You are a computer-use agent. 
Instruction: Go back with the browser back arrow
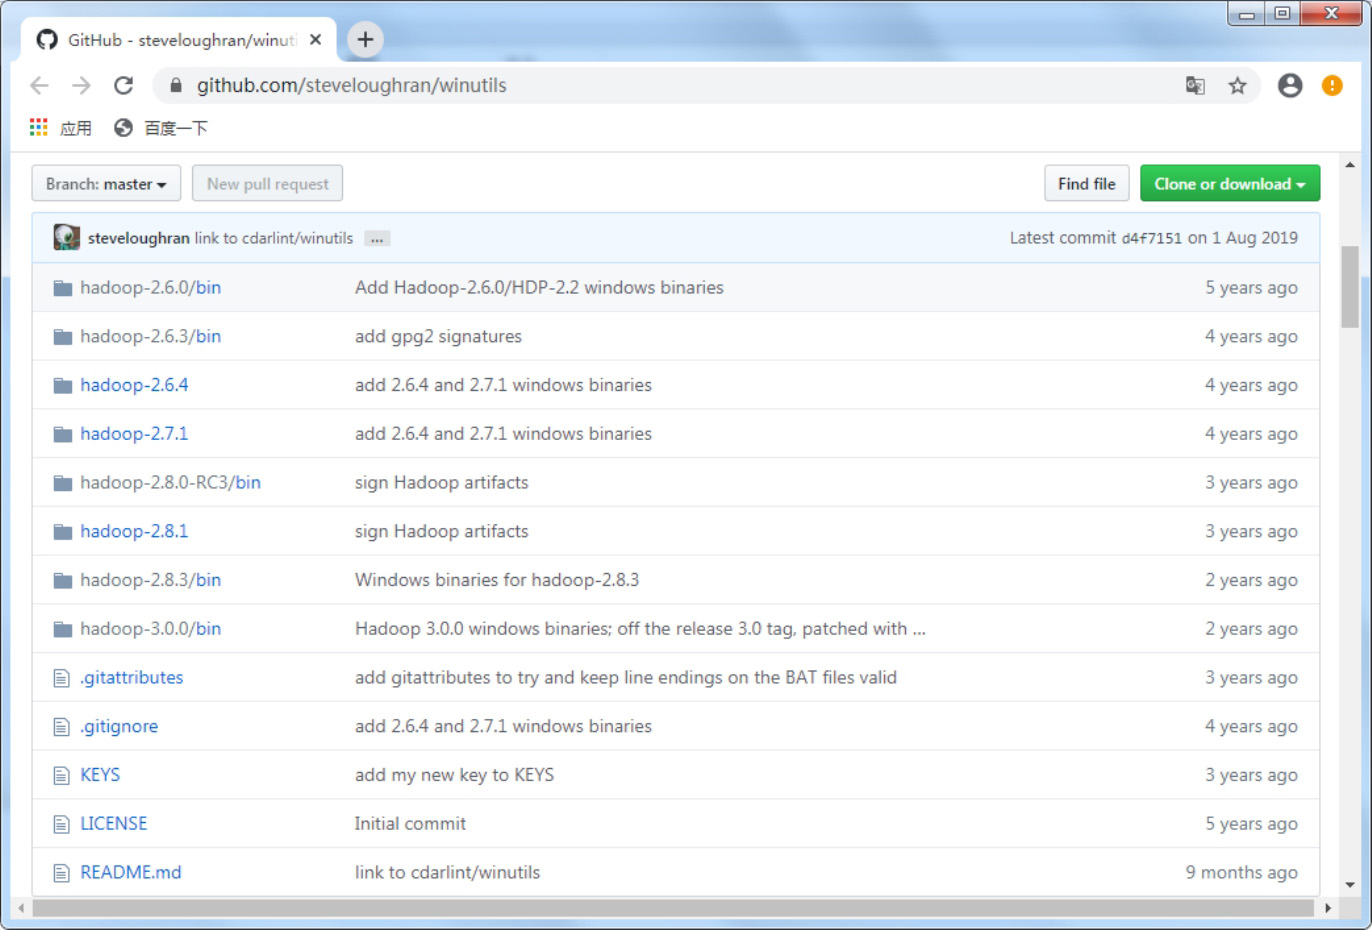coord(39,85)
